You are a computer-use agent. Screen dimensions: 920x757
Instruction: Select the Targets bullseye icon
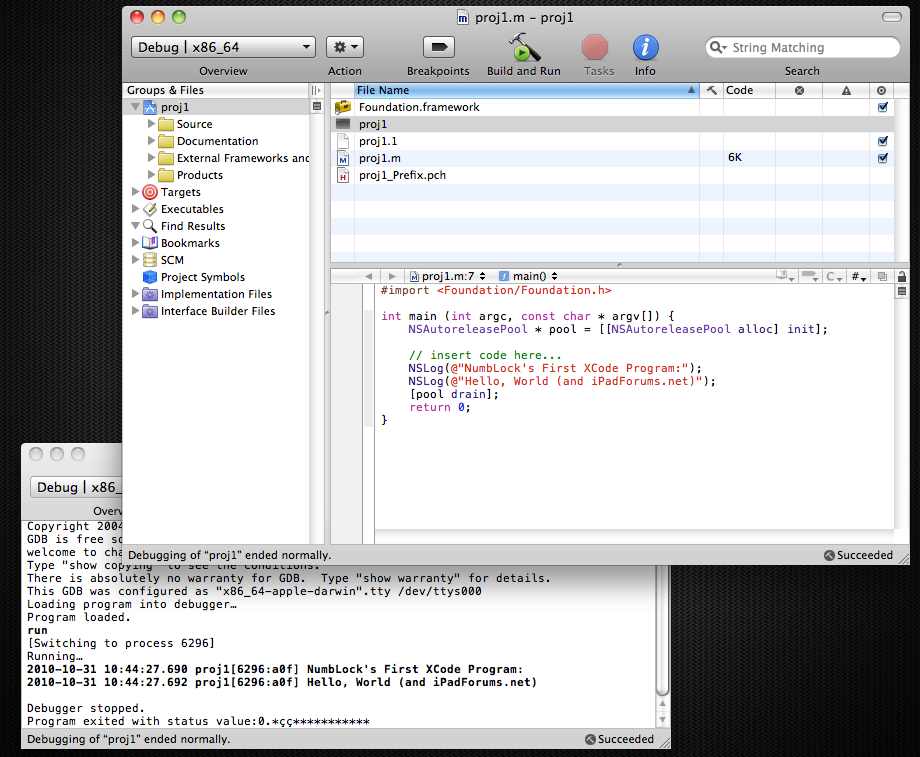(150, 192)
